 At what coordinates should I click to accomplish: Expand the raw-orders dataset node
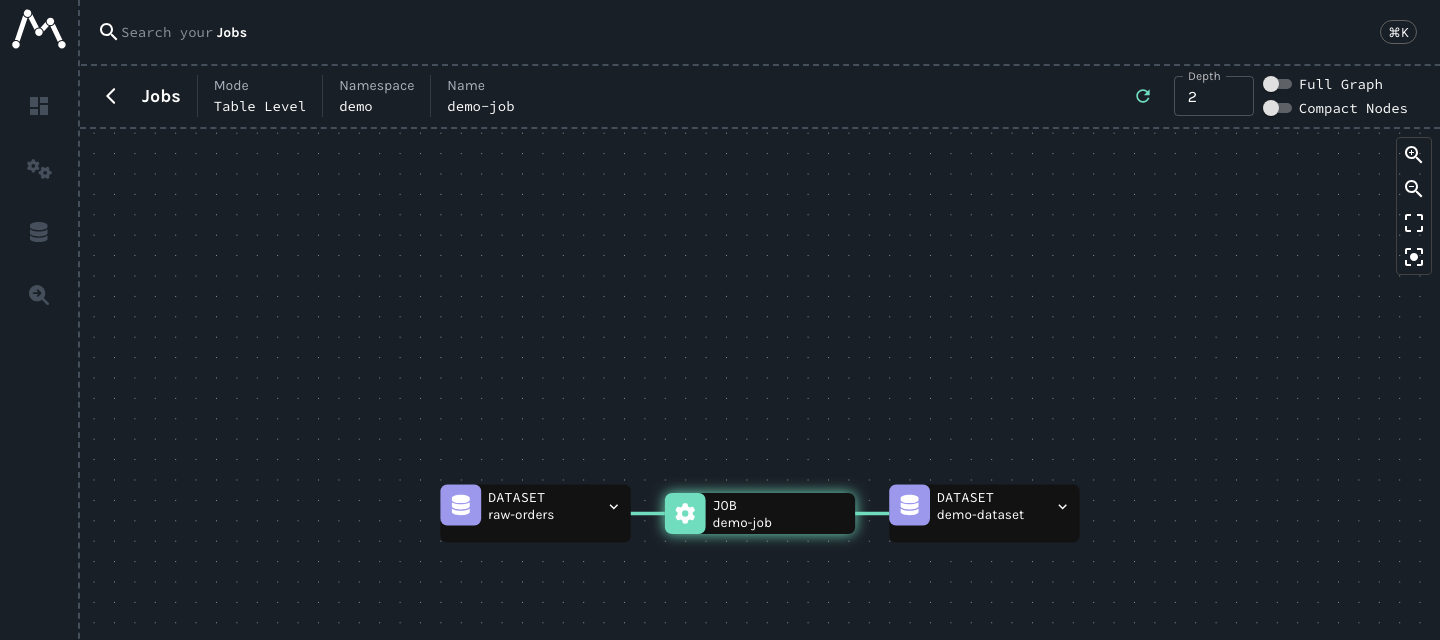point(614,507)
